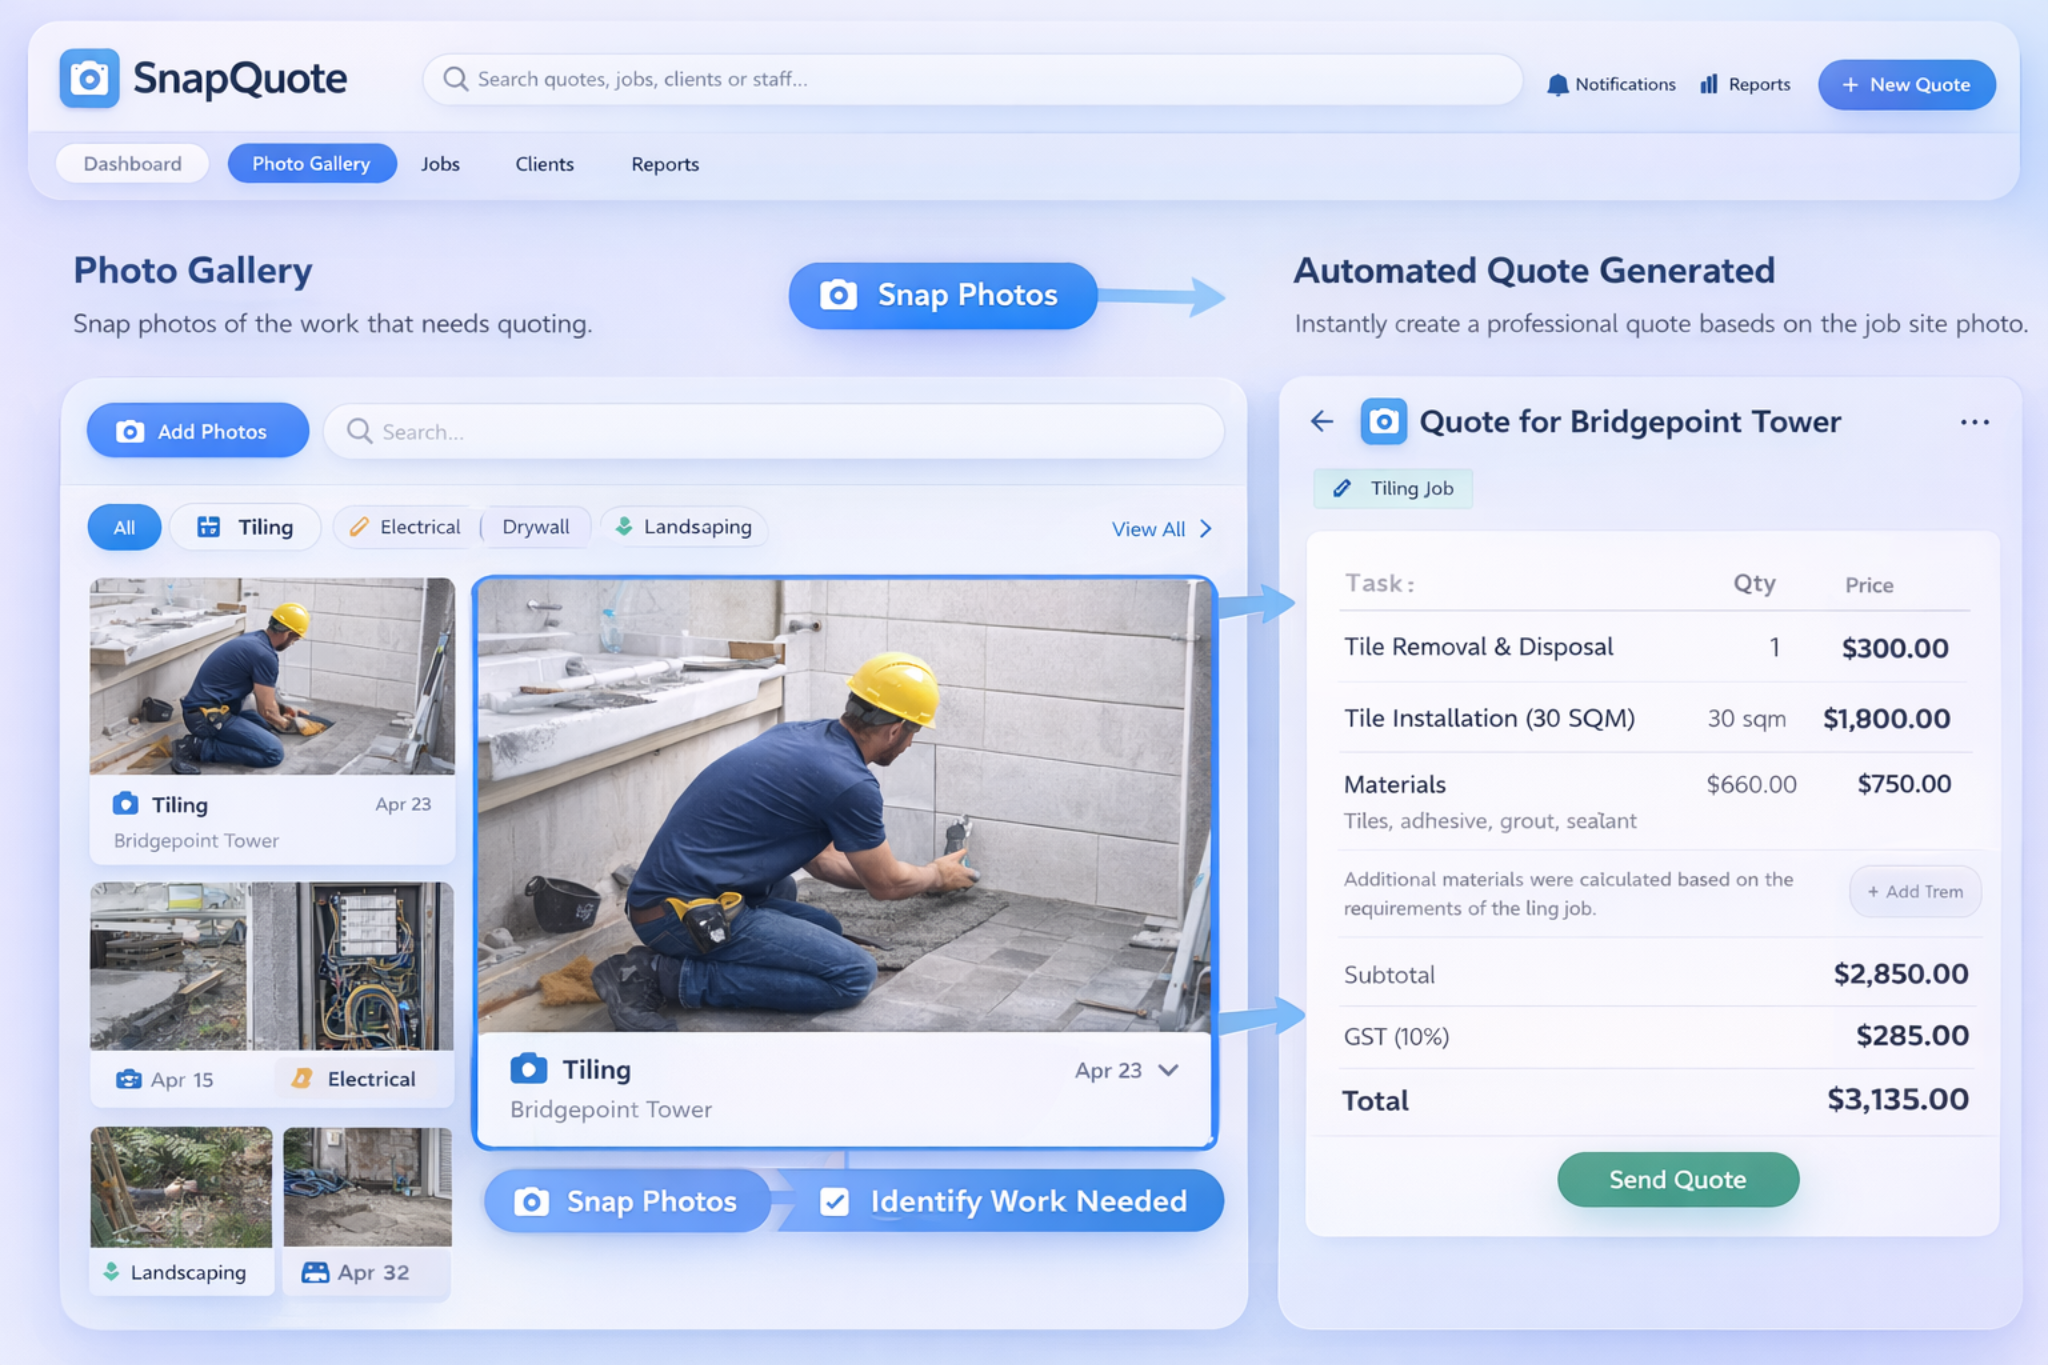Toggle the Identify Work Needed checkbox
2048x1365 pixels.
[x=834, y=1201]
